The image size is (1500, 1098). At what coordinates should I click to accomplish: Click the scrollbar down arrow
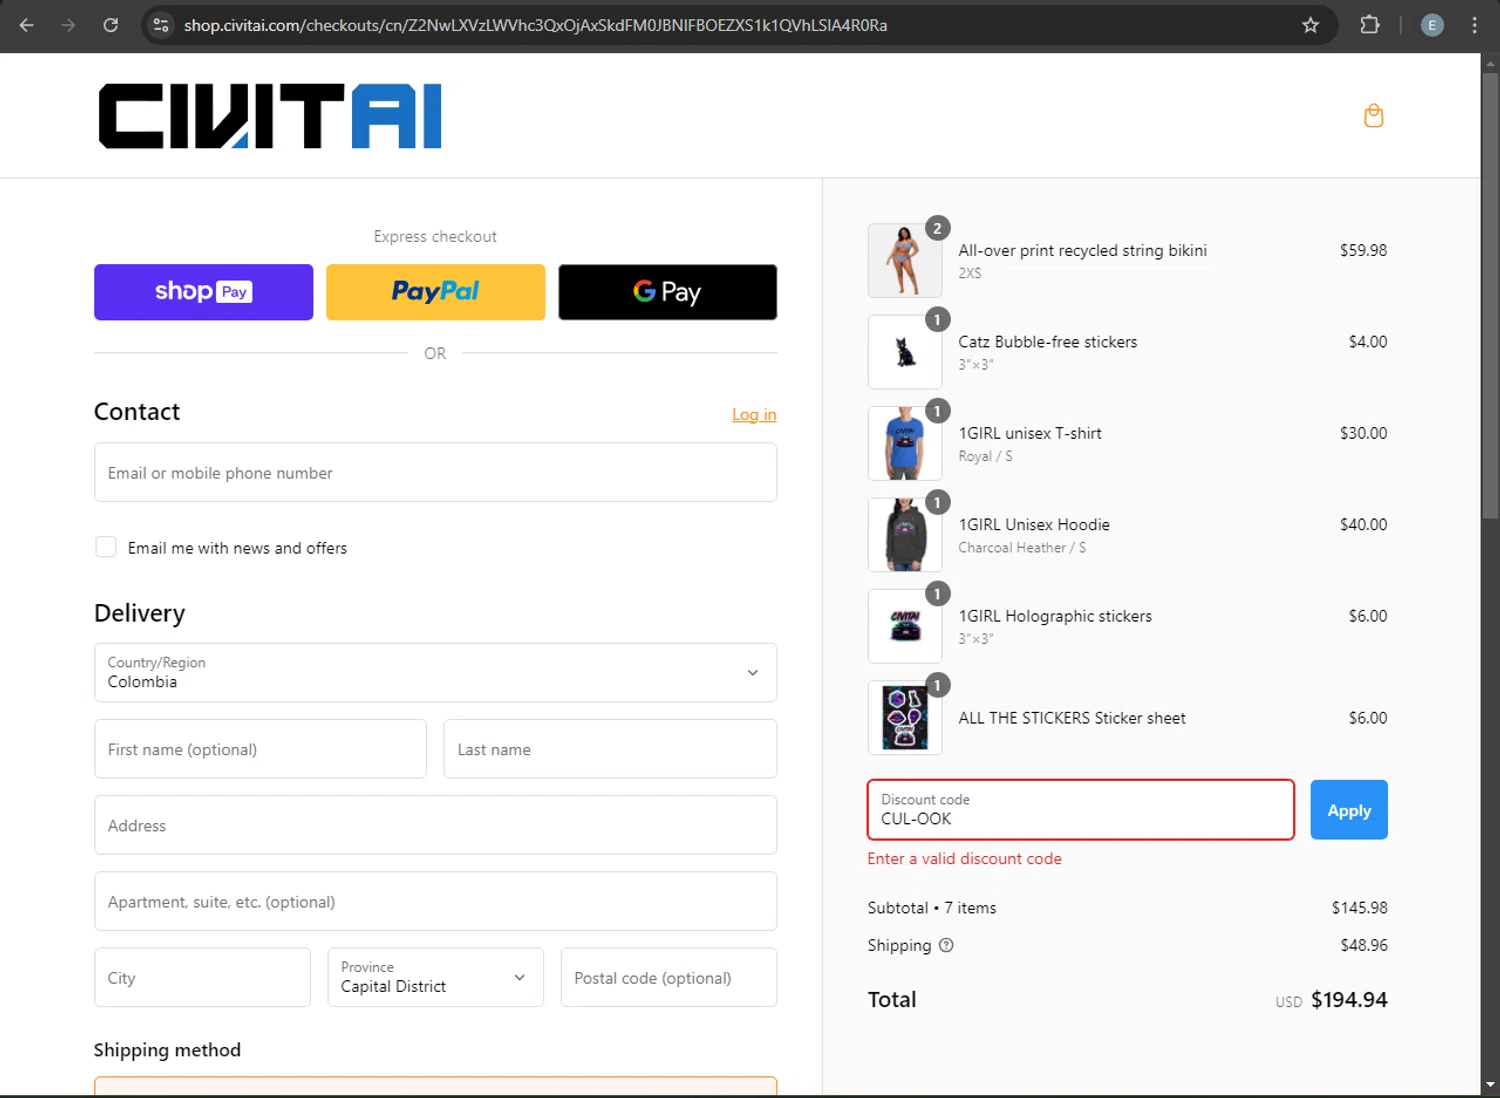click(1490, 1085)
